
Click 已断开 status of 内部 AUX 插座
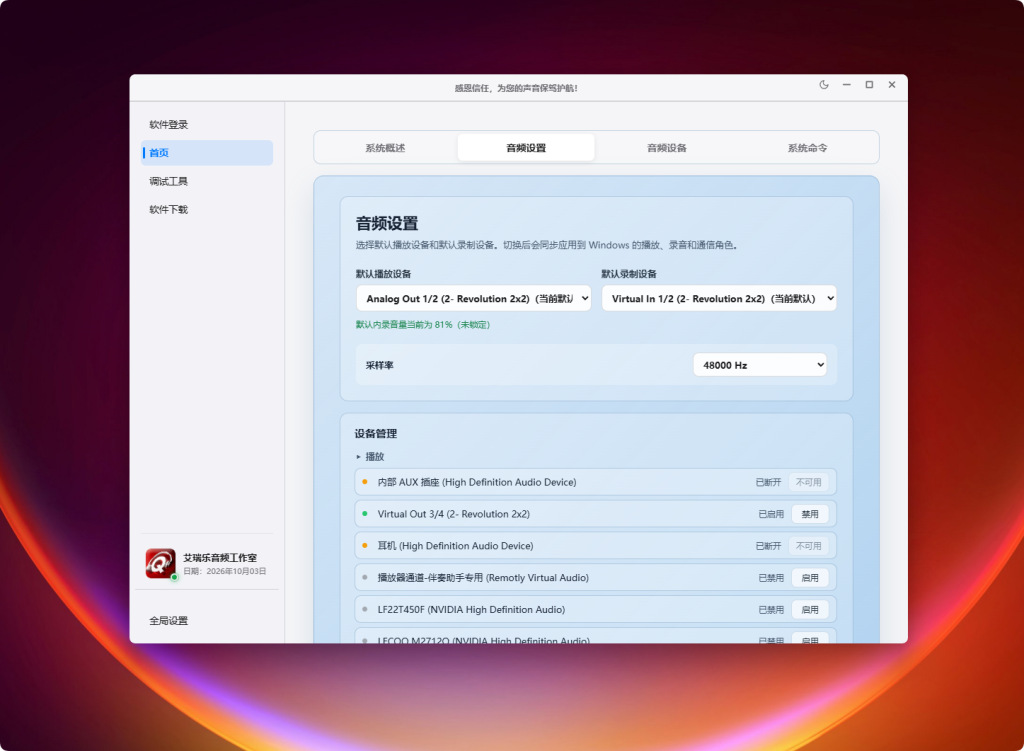[x=768, y=482]
